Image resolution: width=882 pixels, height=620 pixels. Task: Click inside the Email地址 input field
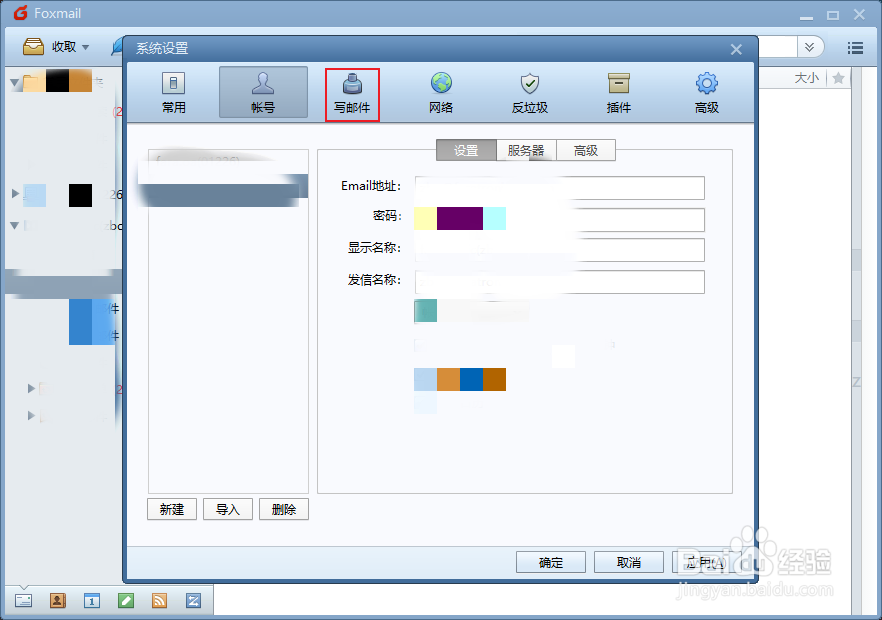pos(558,188)
